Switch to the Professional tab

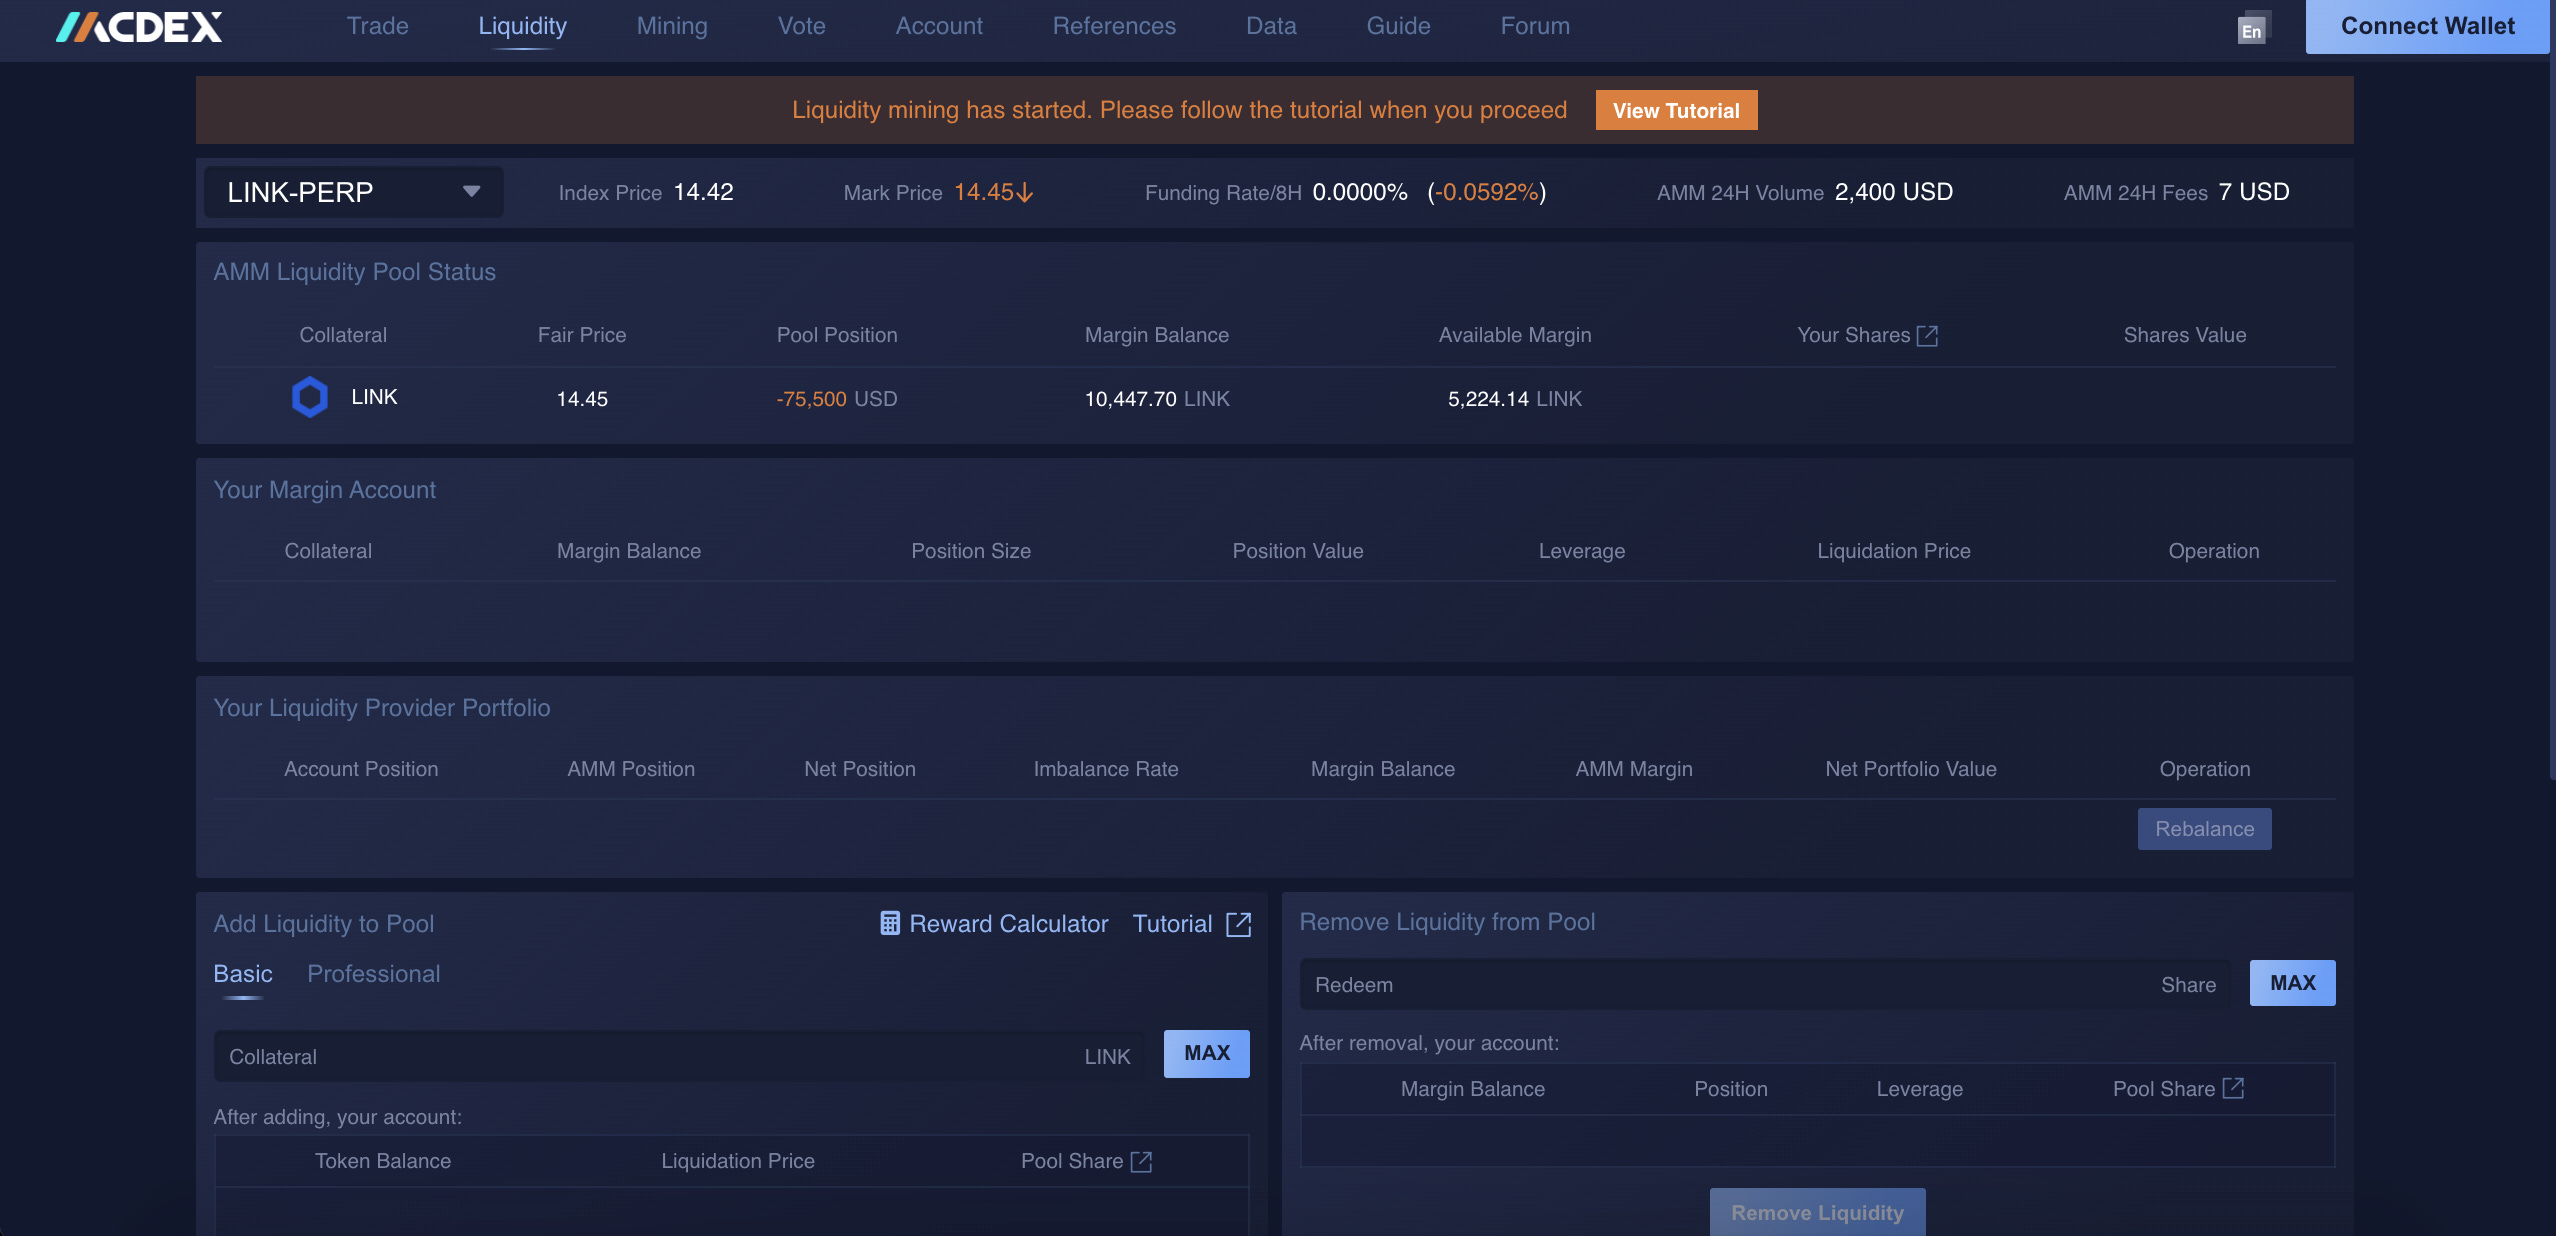pyautogui.click(x=373, y=974)
